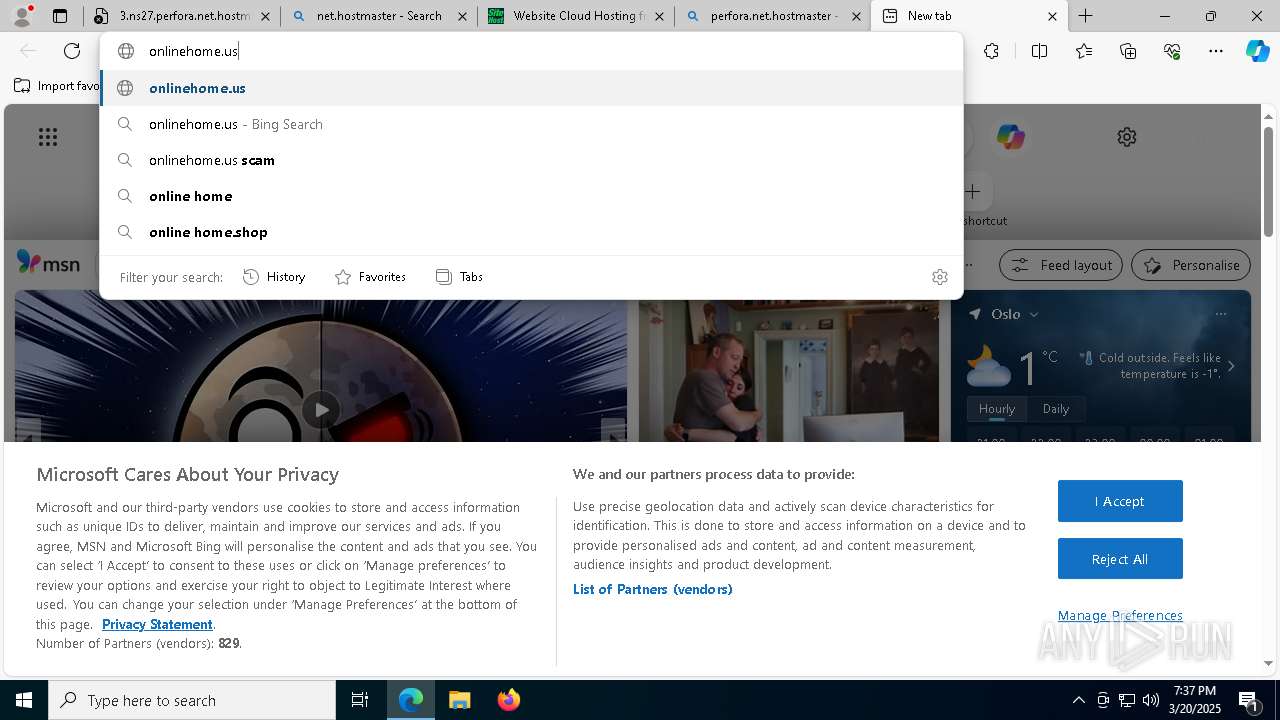Switch to perfora.net.hostmaster tab
The height and width of the screenshot is (720, 1280).
[773, 16]
